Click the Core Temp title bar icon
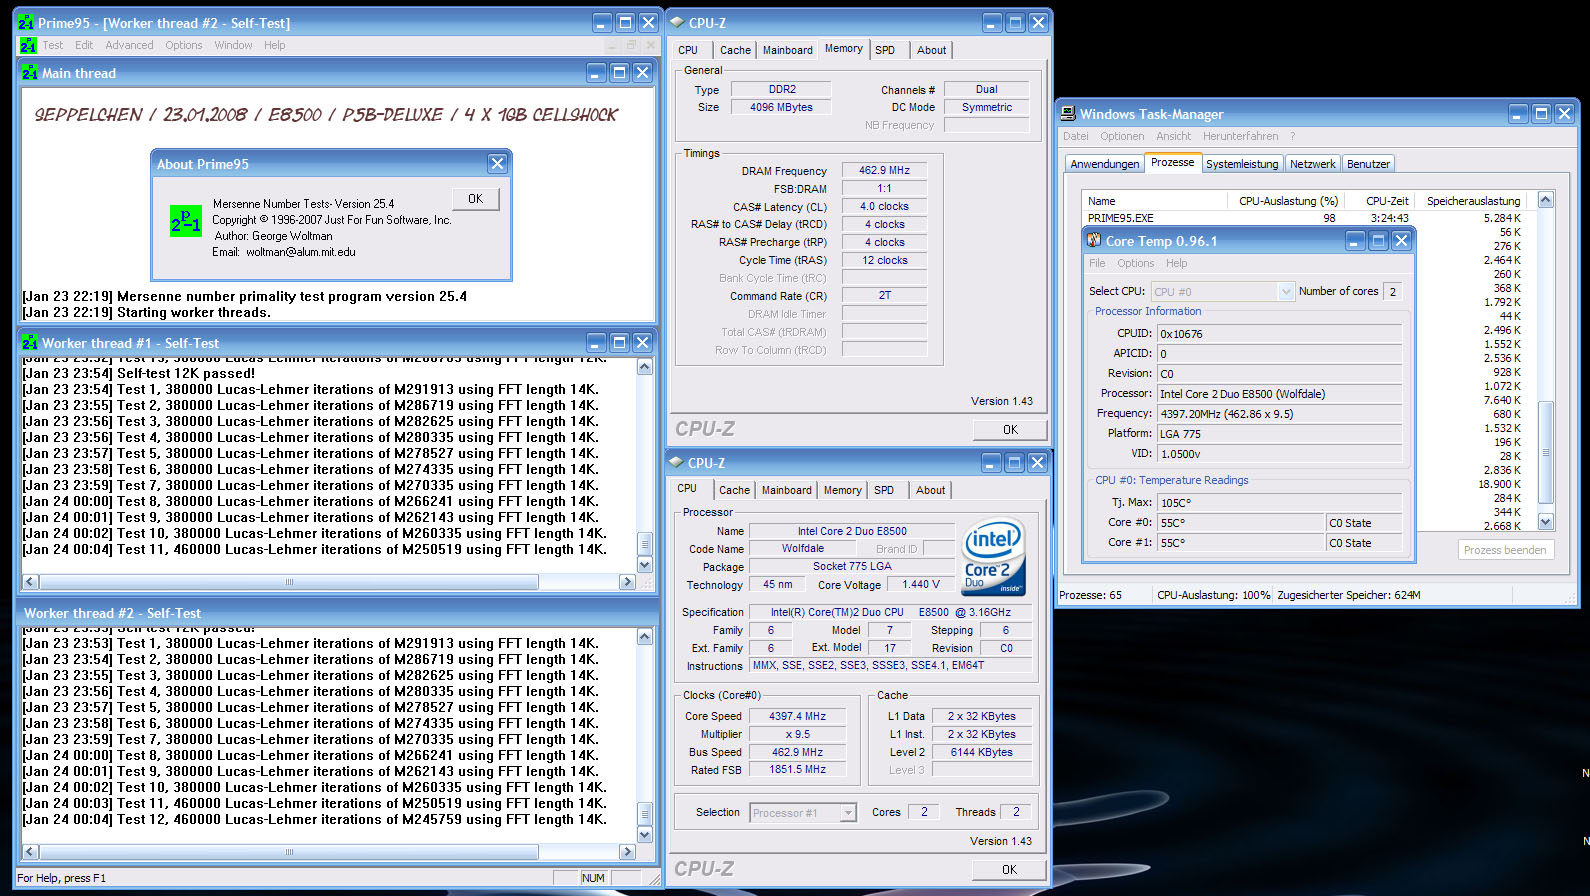Screen dimensions: 1590x896 1094,240
